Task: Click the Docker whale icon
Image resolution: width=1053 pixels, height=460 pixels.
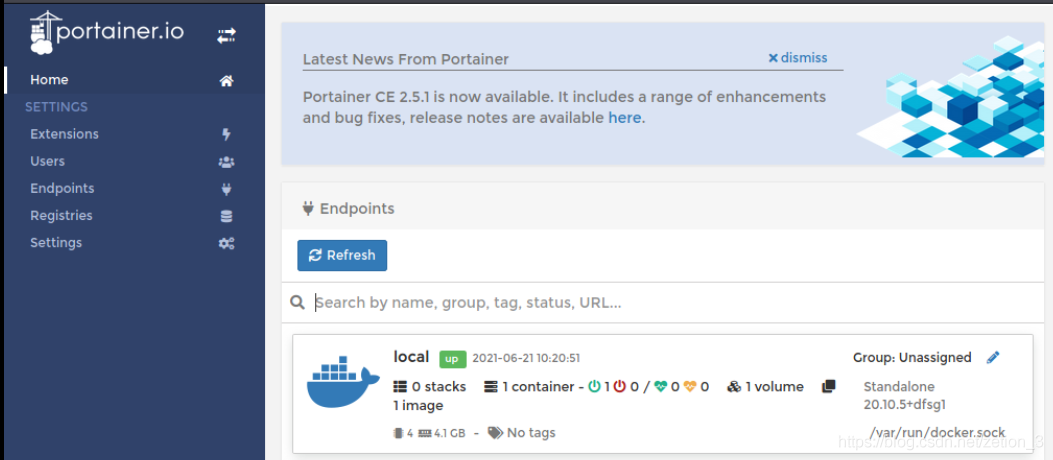Action: 342,385
